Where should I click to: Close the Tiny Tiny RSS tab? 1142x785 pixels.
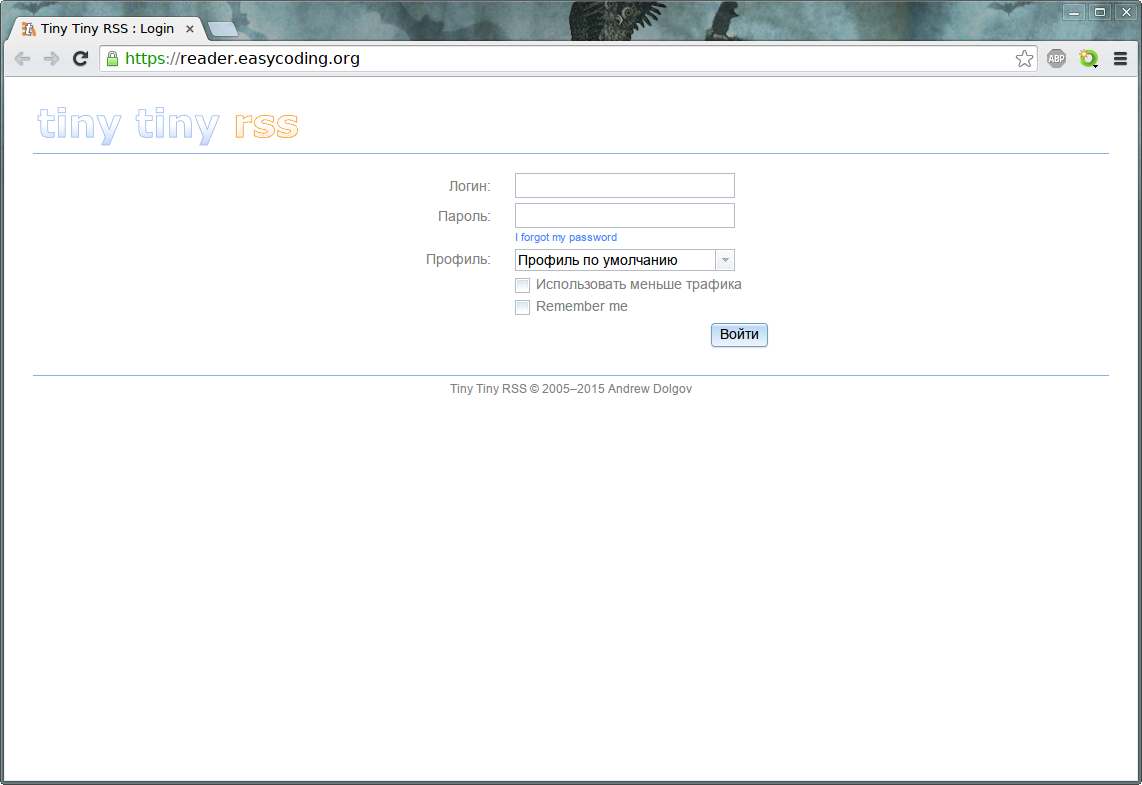190,29
